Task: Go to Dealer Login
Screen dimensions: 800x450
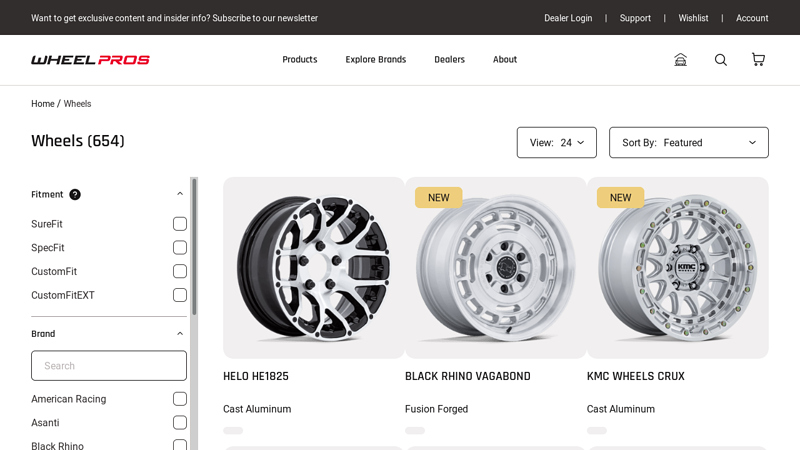Action: click(568, 18)
